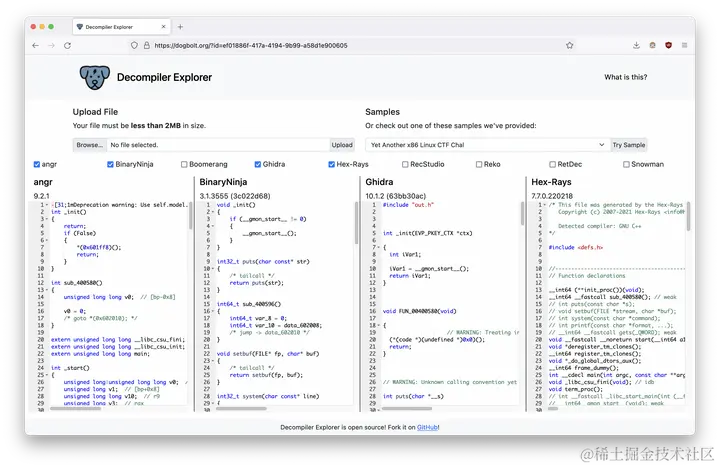Enable the RecStudio checkbox
The image size is (720, 468).
(405, 164)
